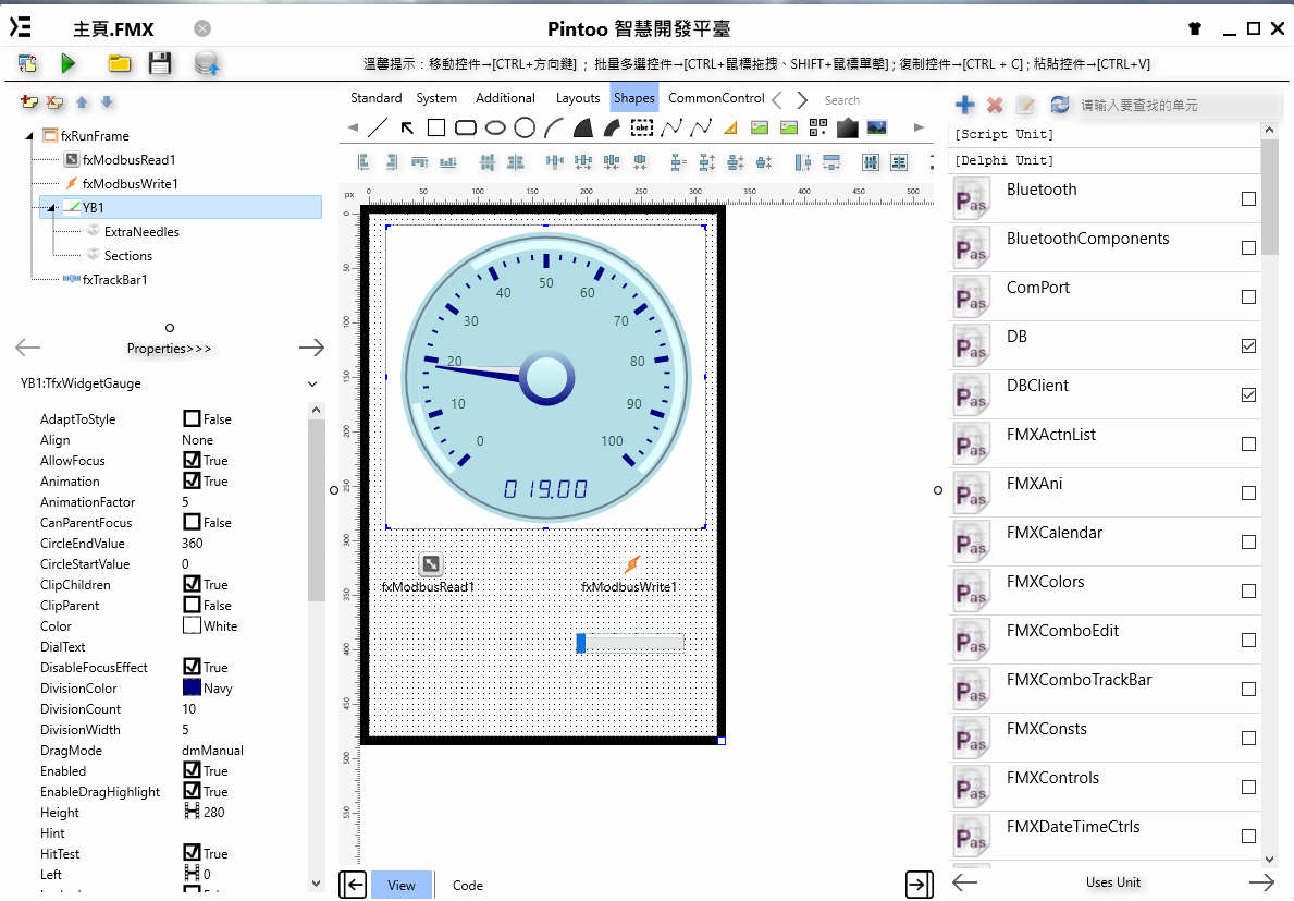Screen dimensions: 1294x901
Task: Save with the floppy disk icon
Action: pyautogui.click(x=160, y=64)
